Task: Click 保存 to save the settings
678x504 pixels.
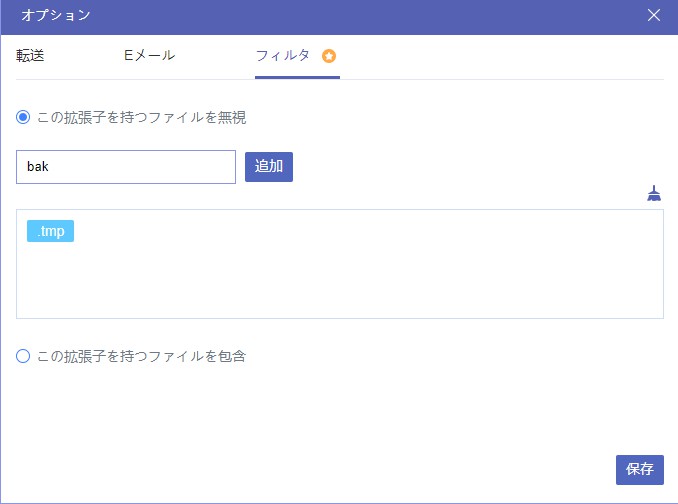Action: (x=640, y=469)
